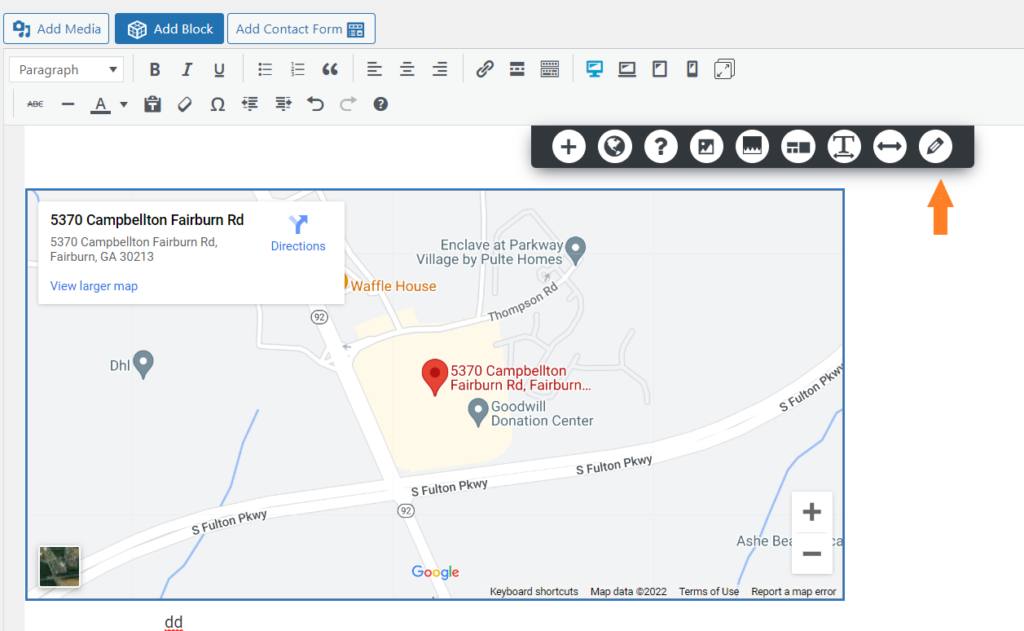This screenshot has width=1024, height=631.
Task: Zoom out on the map
Action: (x=812, y=554)
